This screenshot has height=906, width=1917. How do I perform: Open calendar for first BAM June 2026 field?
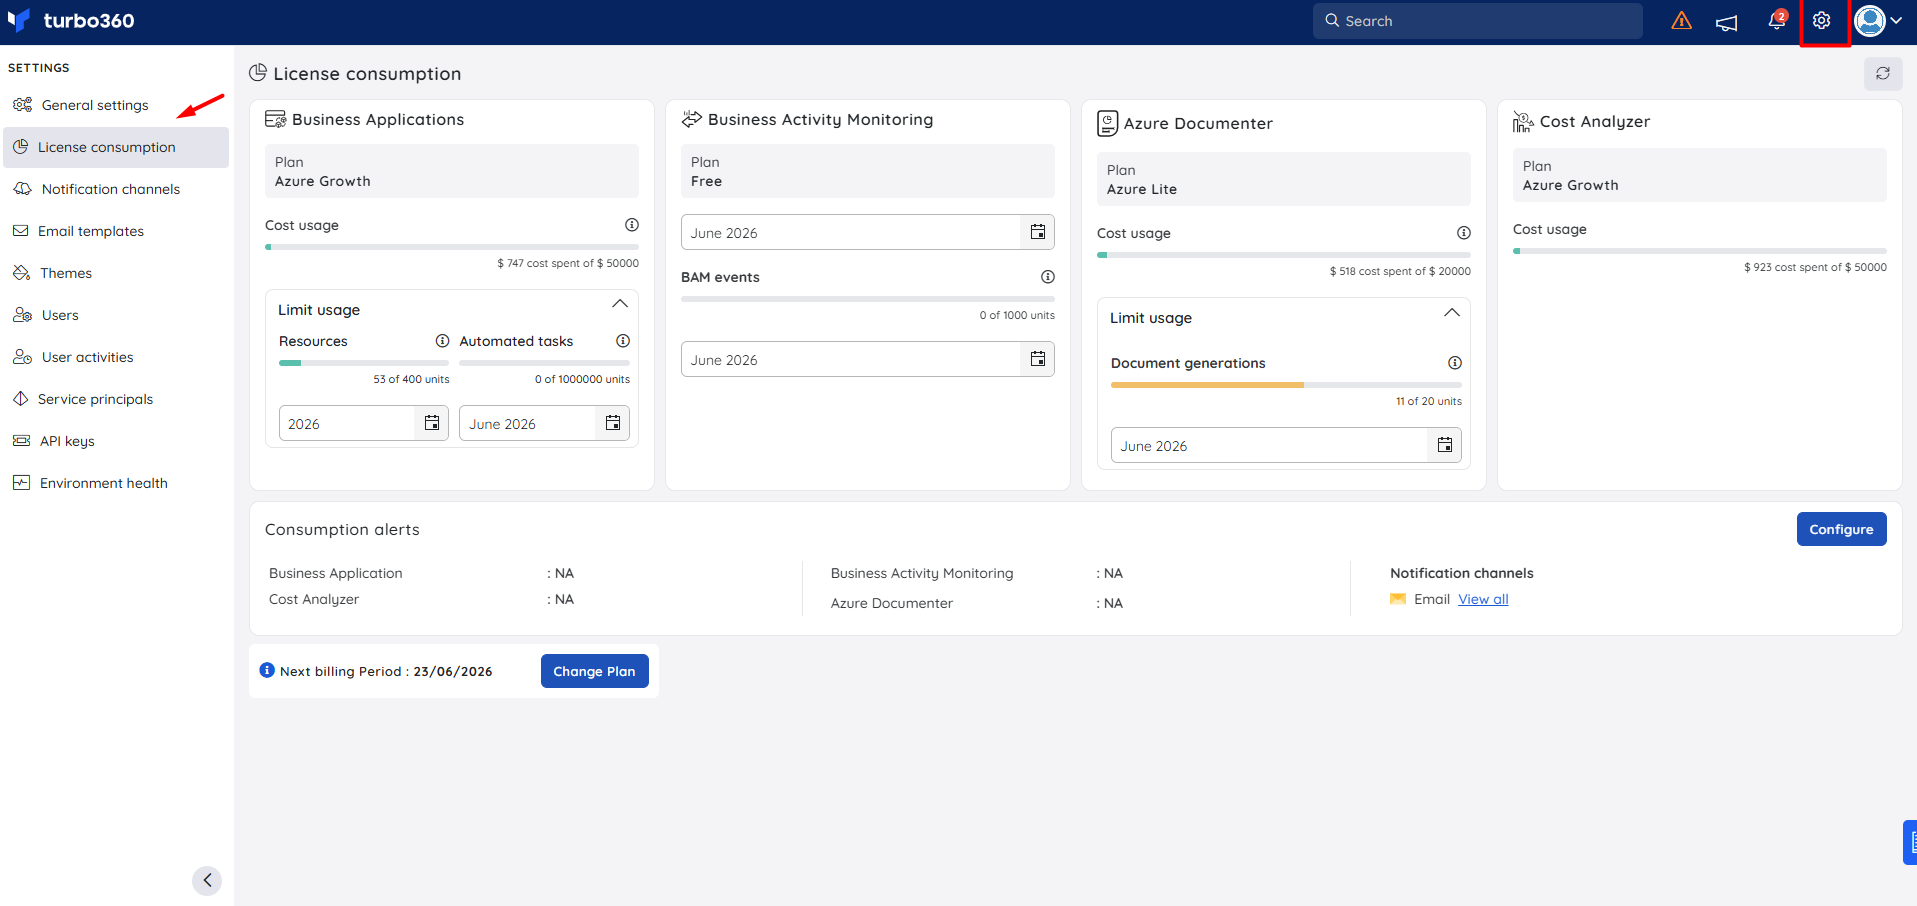1038,232
